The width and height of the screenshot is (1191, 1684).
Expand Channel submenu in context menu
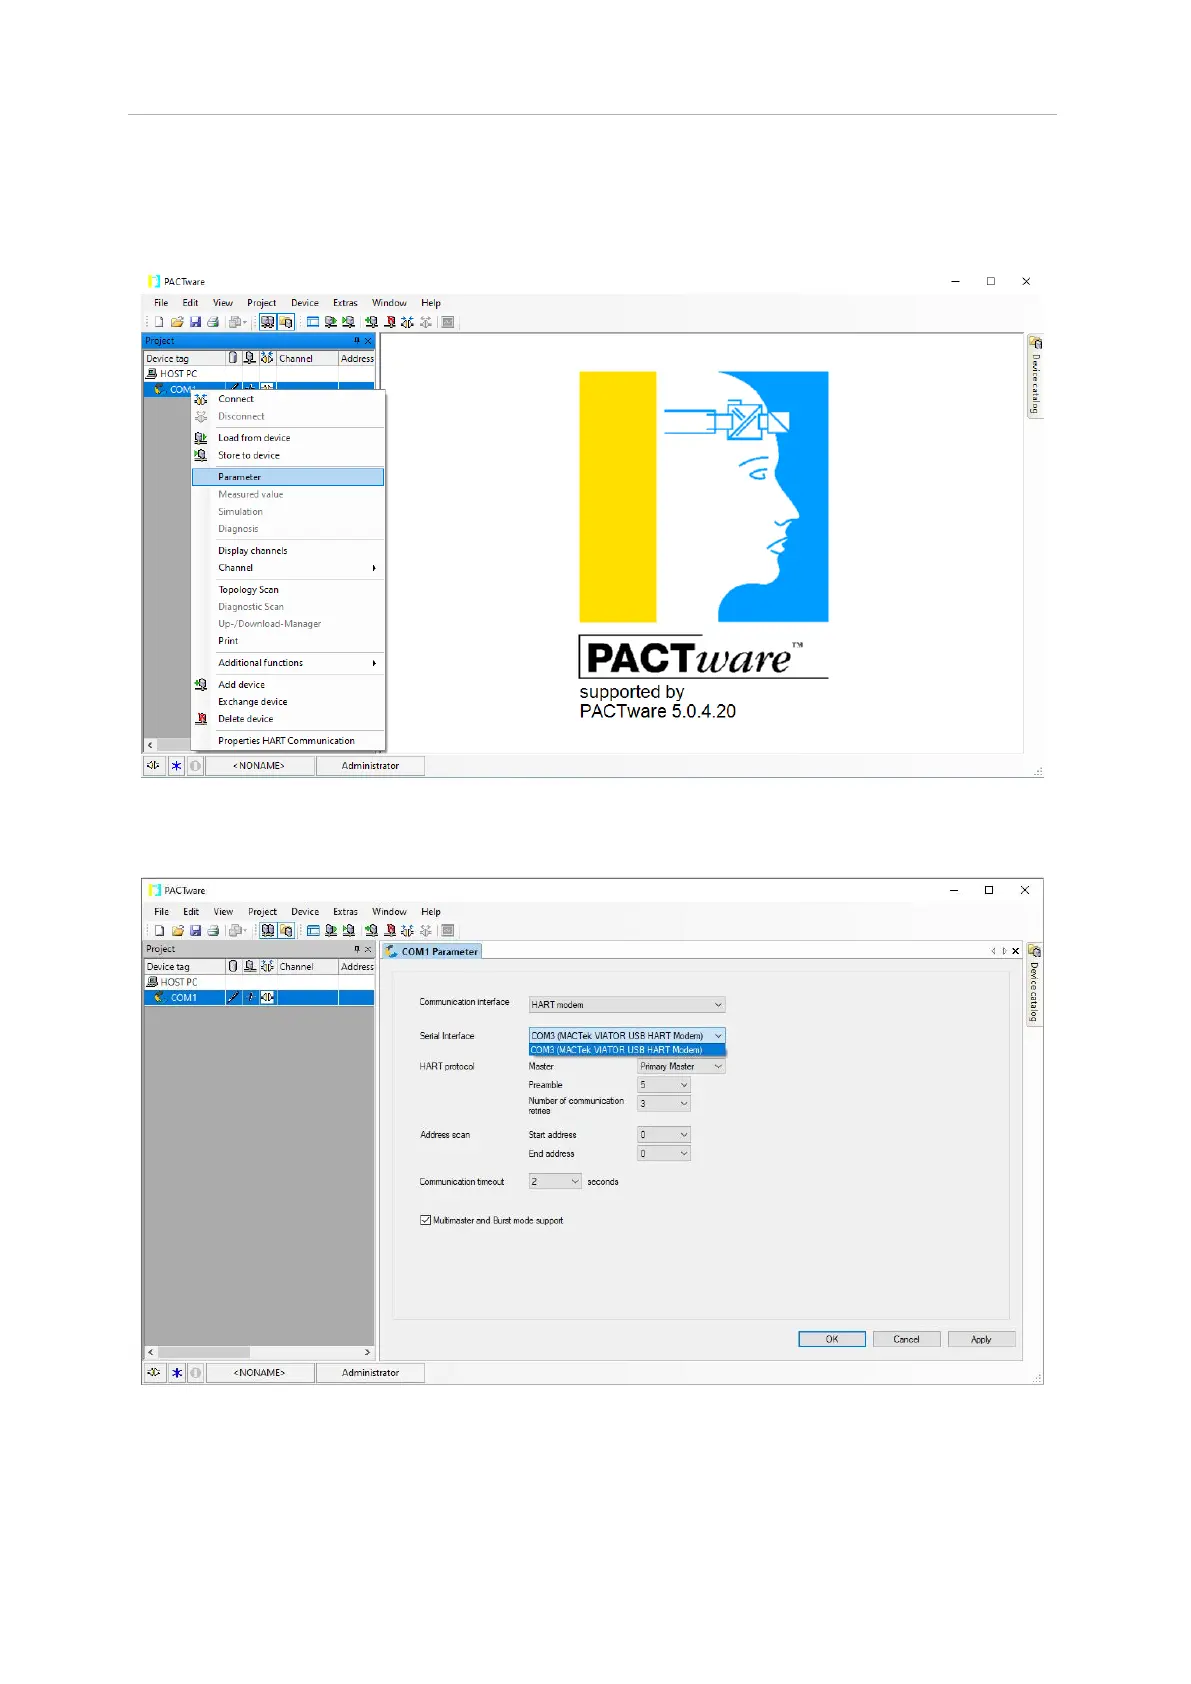288,568
